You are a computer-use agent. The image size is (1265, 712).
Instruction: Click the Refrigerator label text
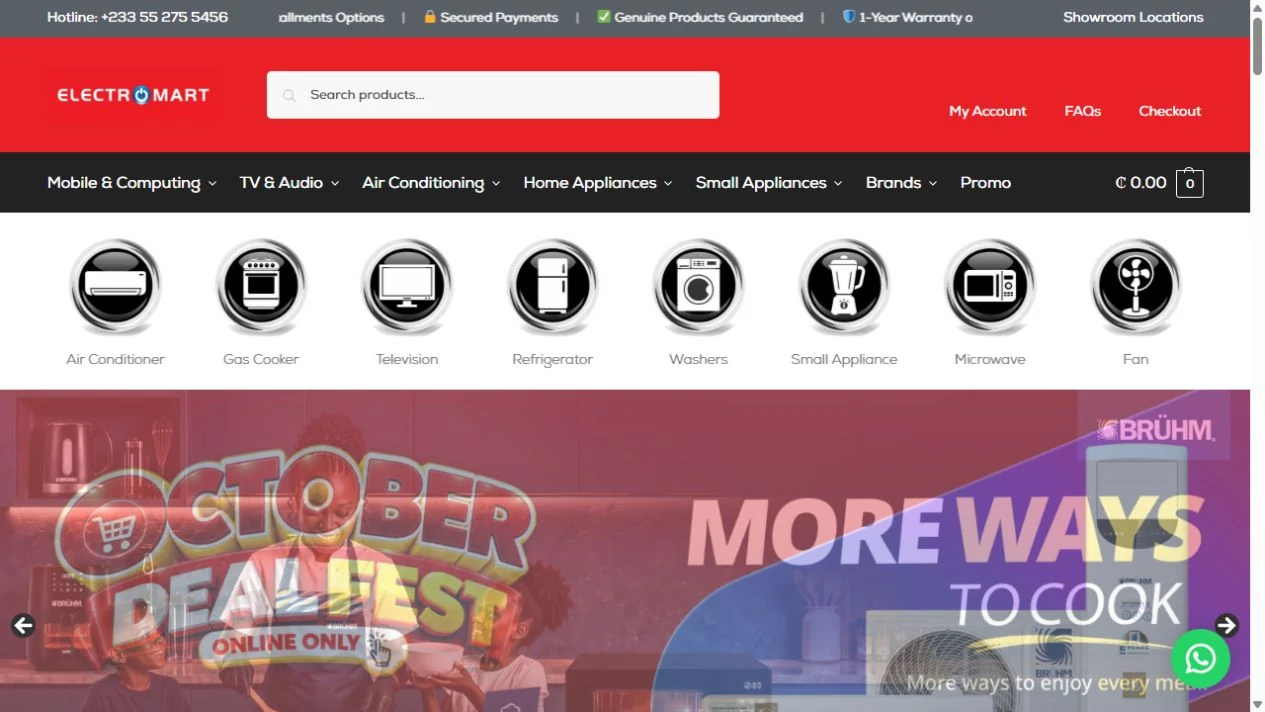click(553, 359)
